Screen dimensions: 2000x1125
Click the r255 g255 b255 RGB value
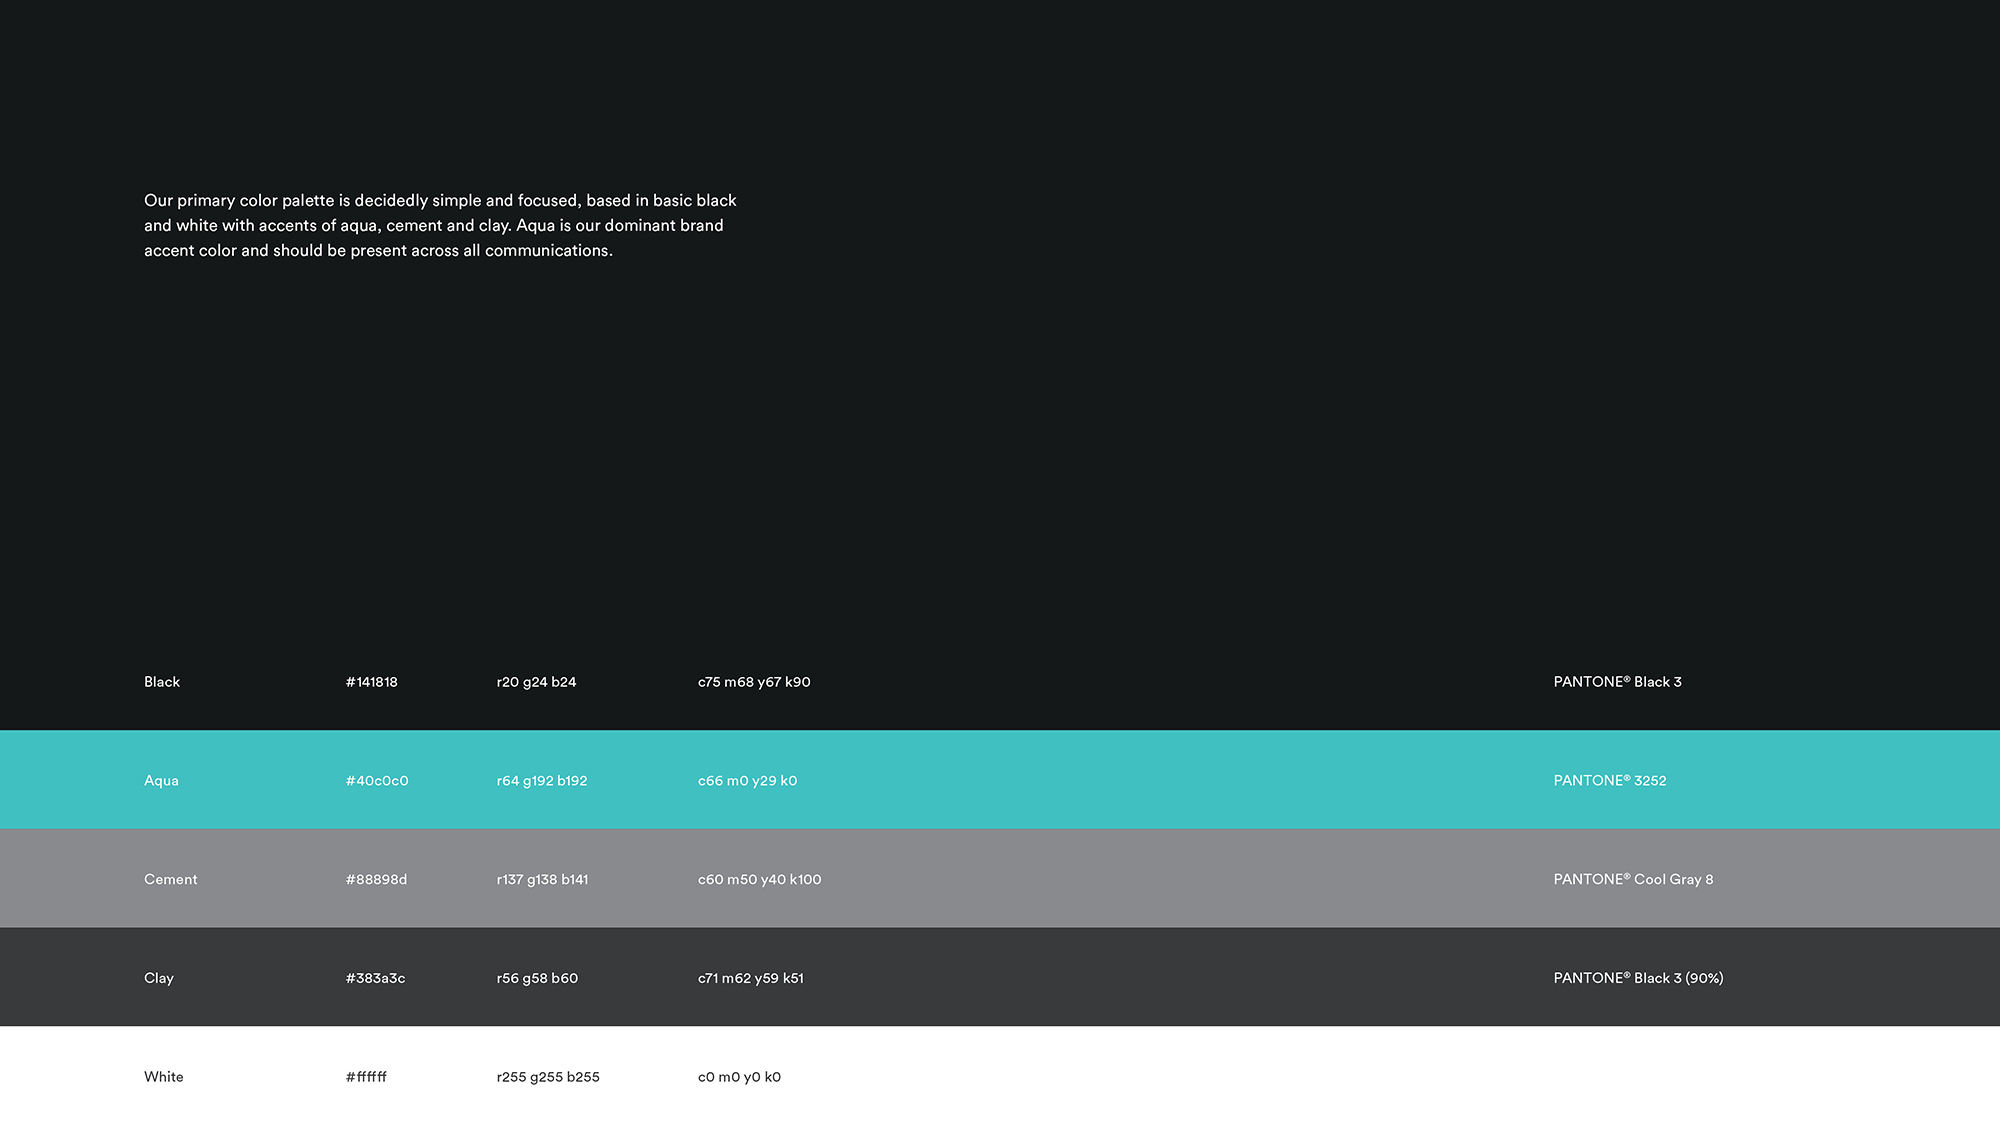[548, 1077]
